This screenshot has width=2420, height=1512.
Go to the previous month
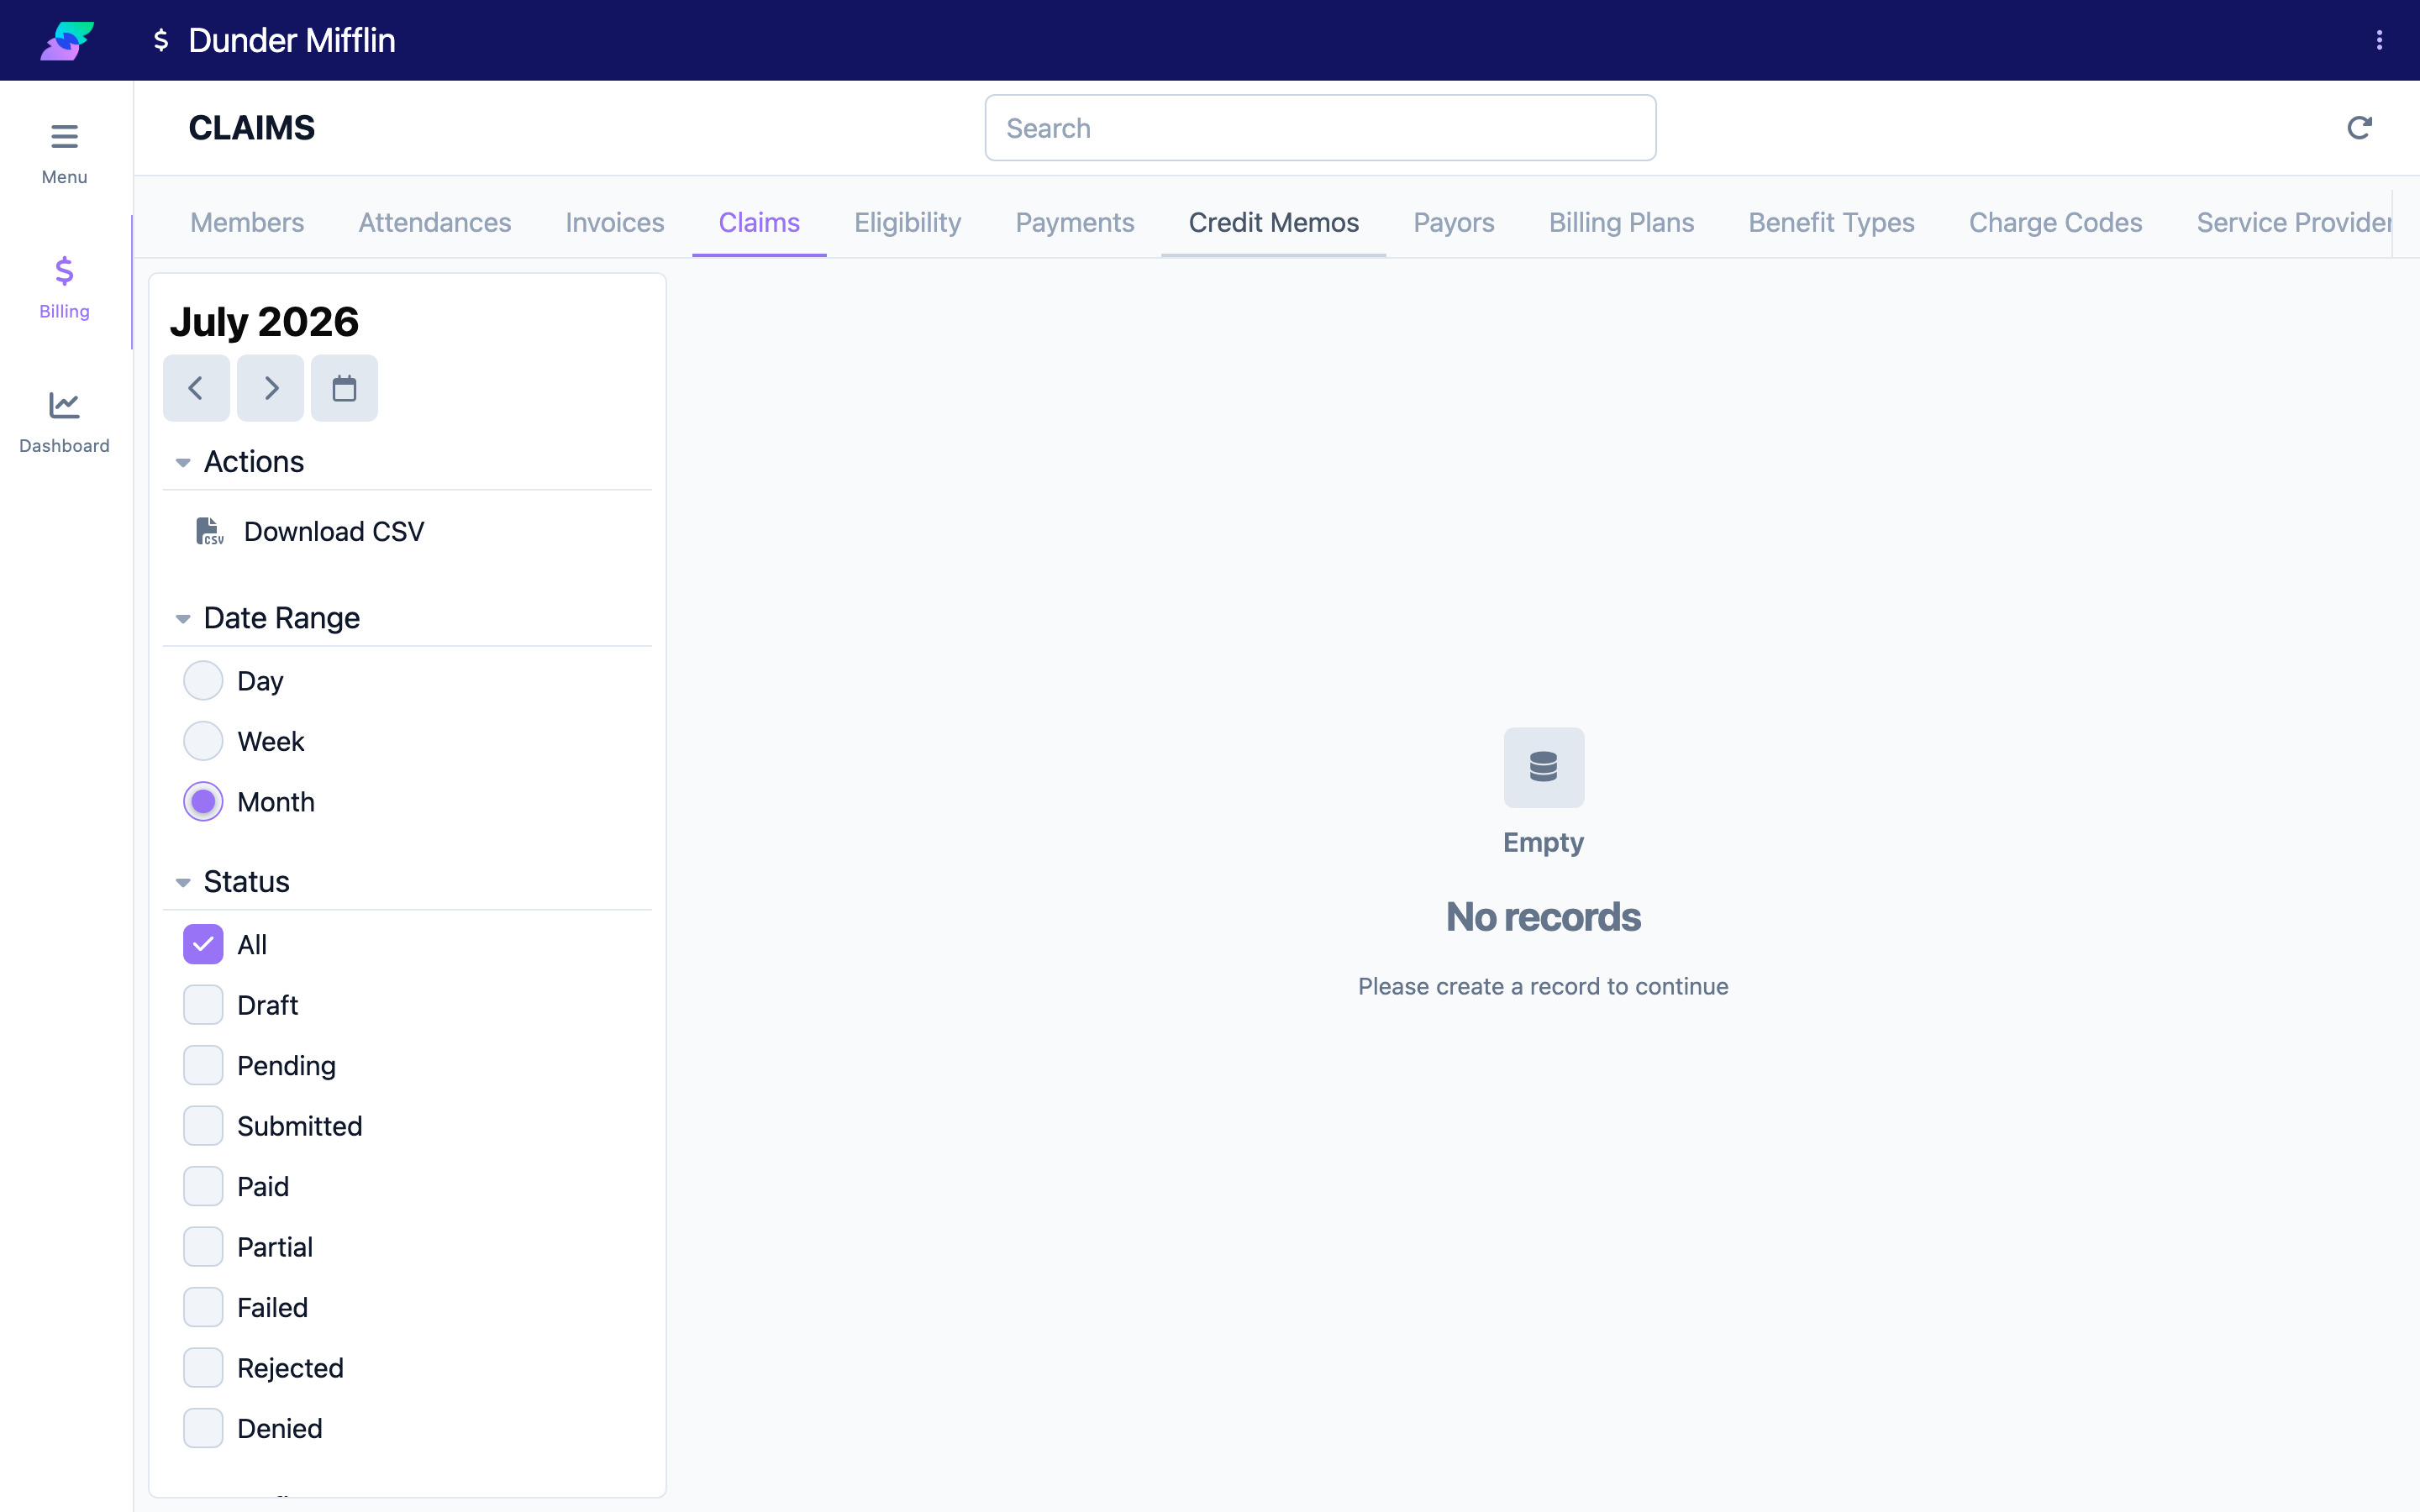pos(196,388)
